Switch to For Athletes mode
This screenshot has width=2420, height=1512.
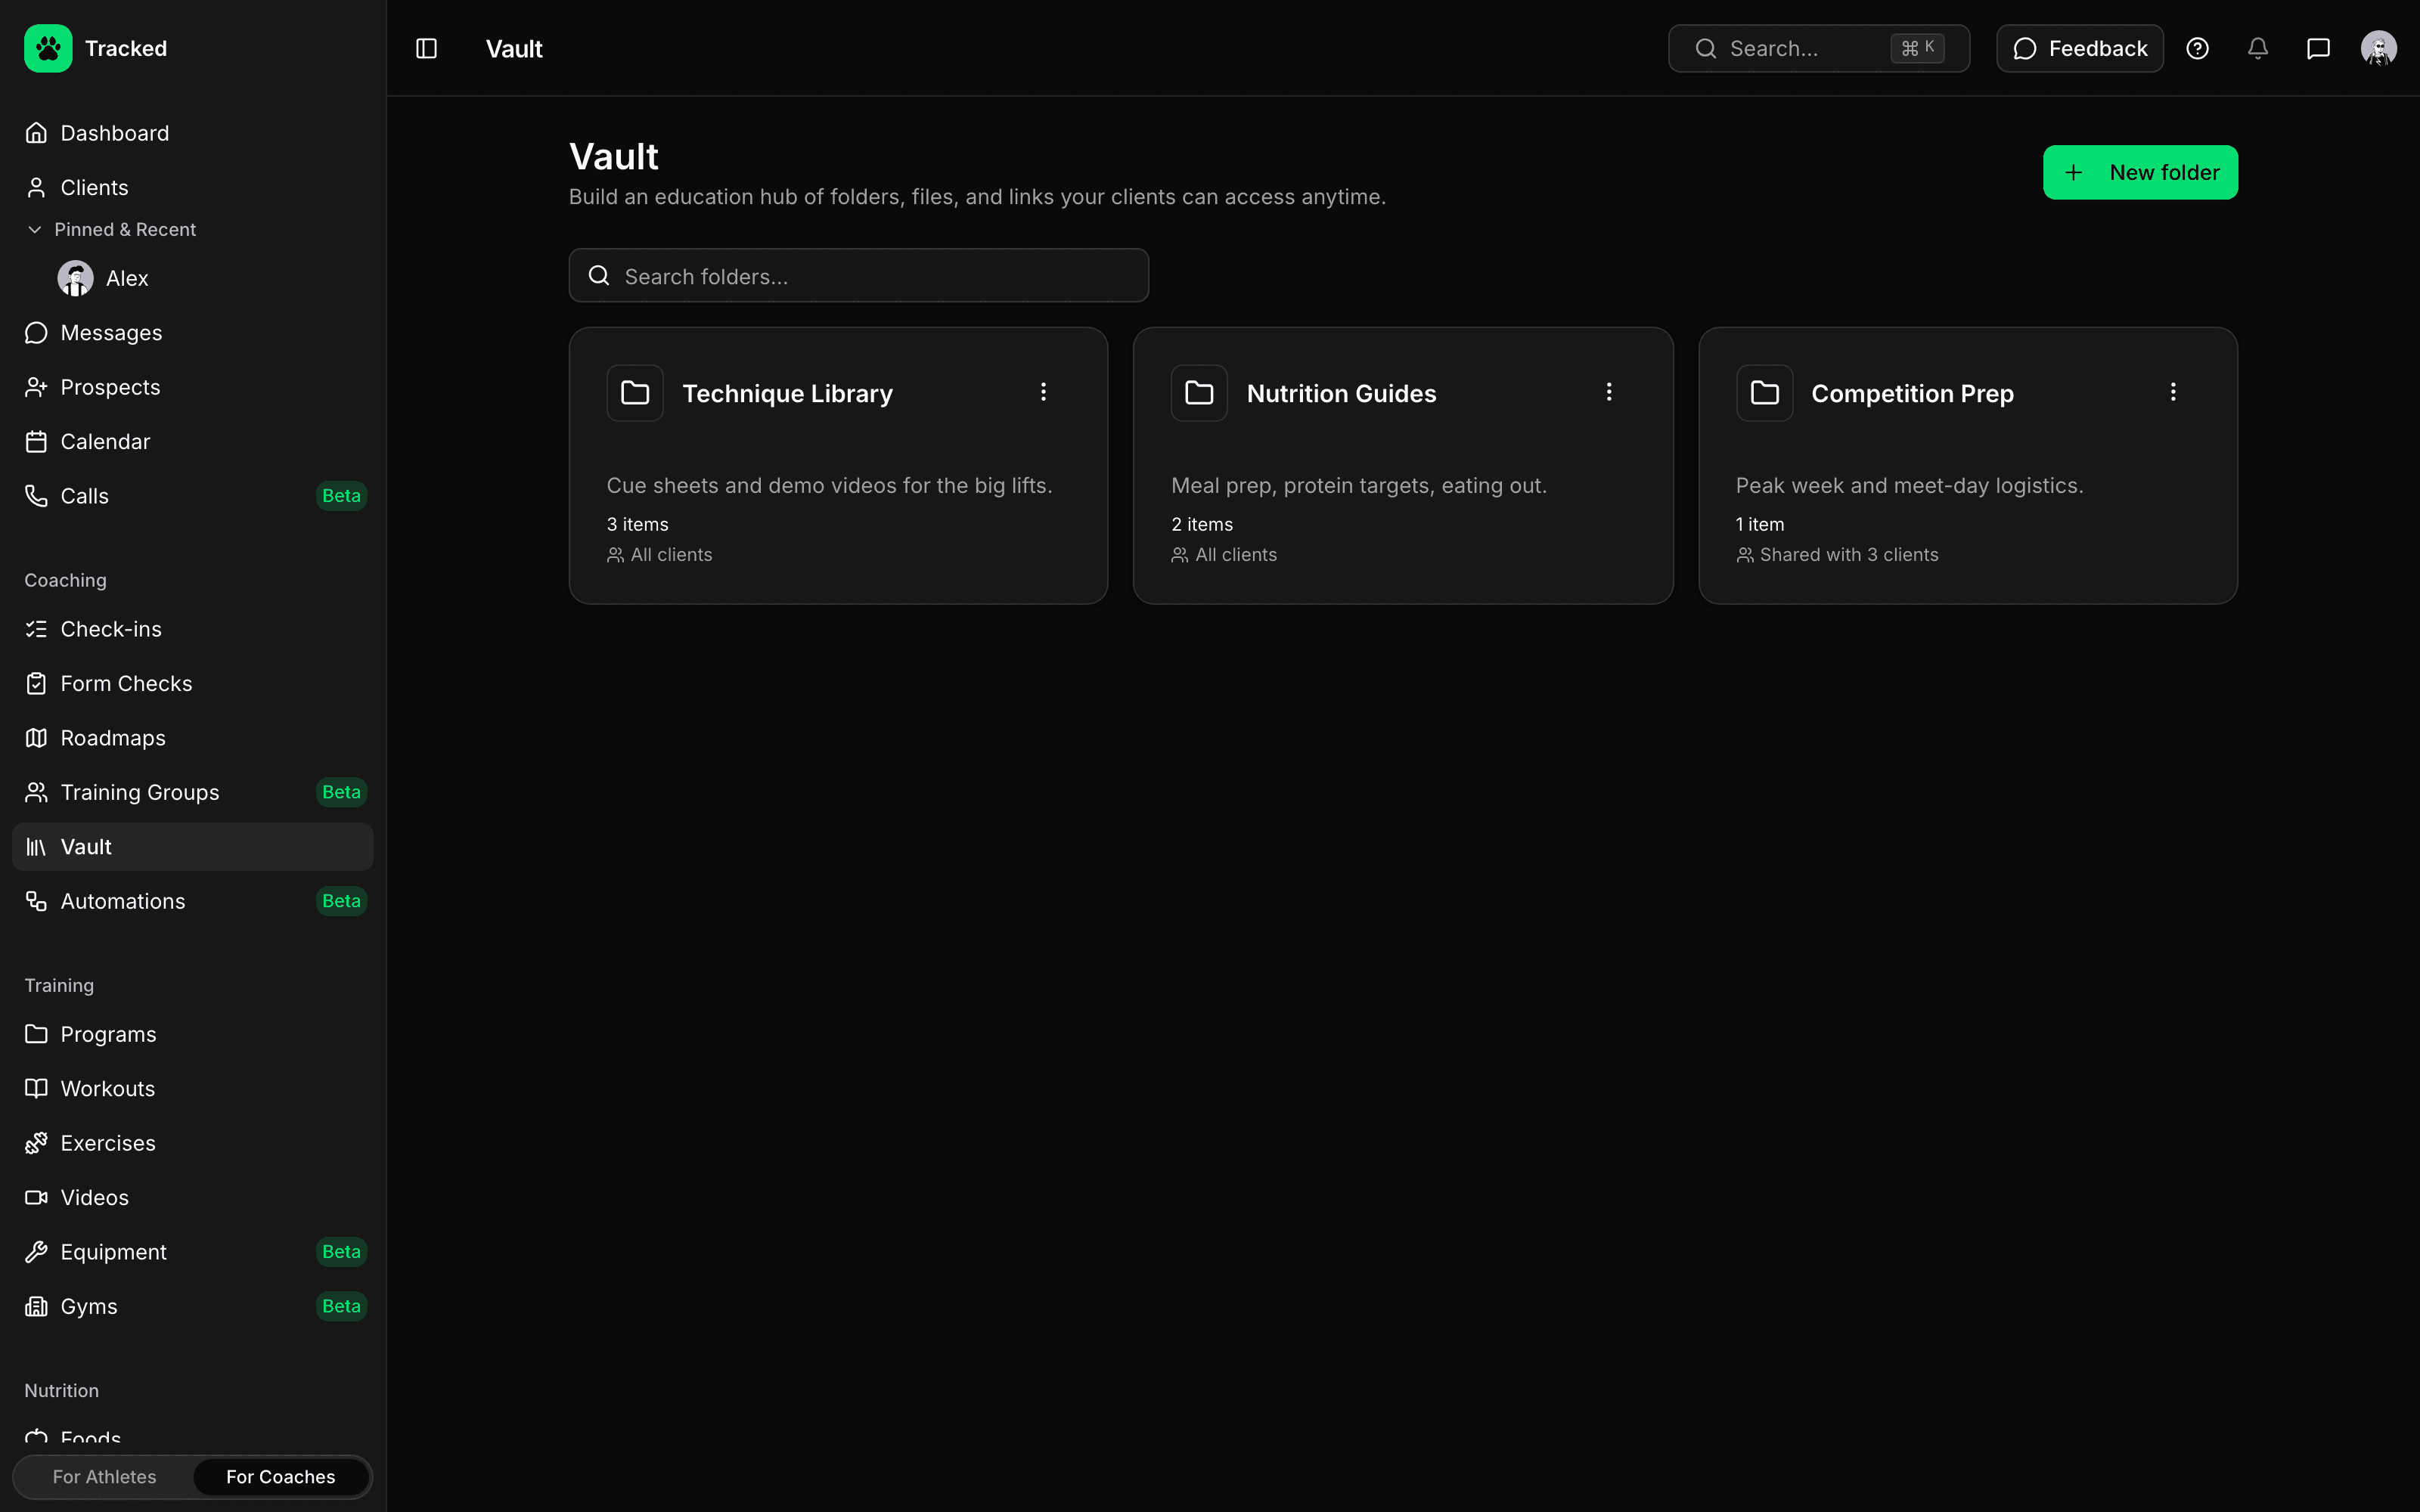tap(104, 1477)
